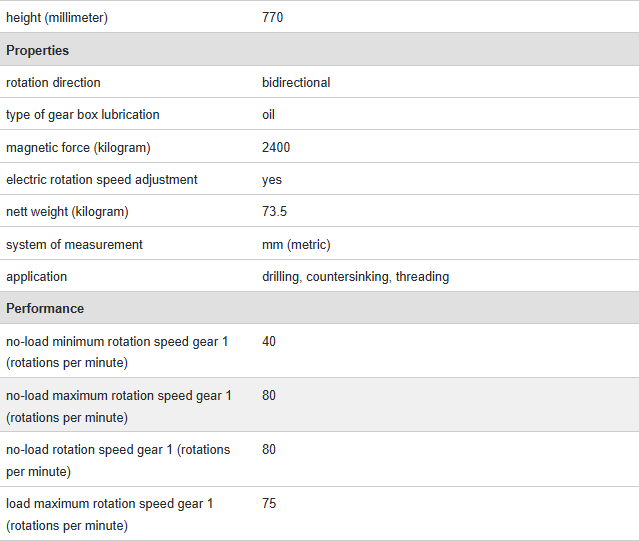Click the 75 rotations per minute value
This screenshot has width=639, height=541.
(269, 503)
